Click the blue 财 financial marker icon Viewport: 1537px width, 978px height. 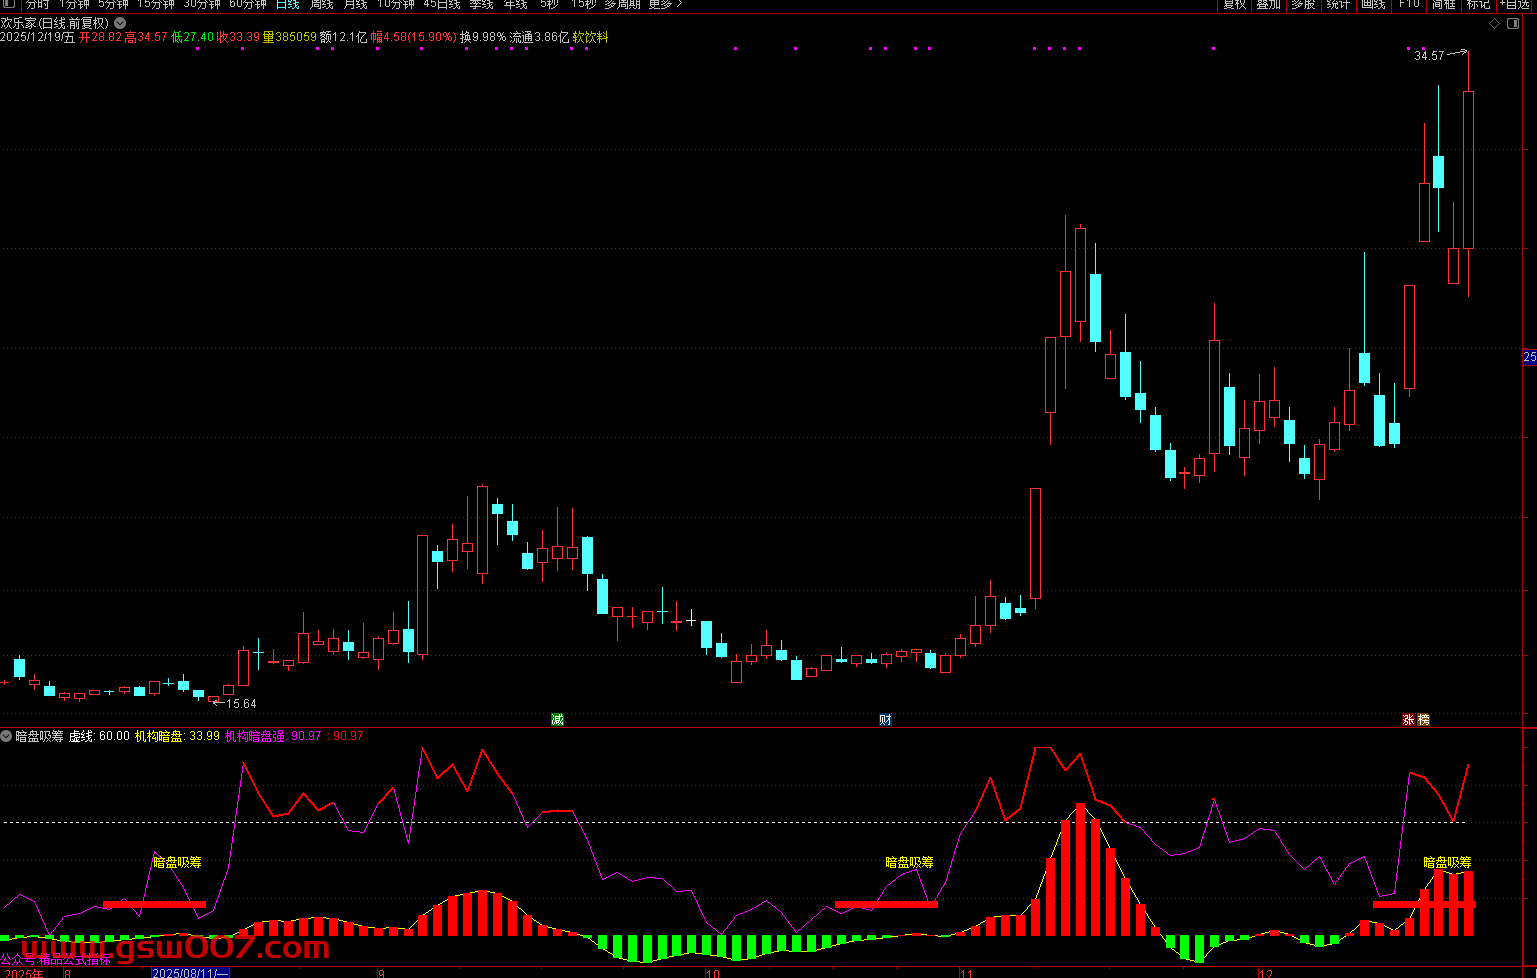[885, 720]
